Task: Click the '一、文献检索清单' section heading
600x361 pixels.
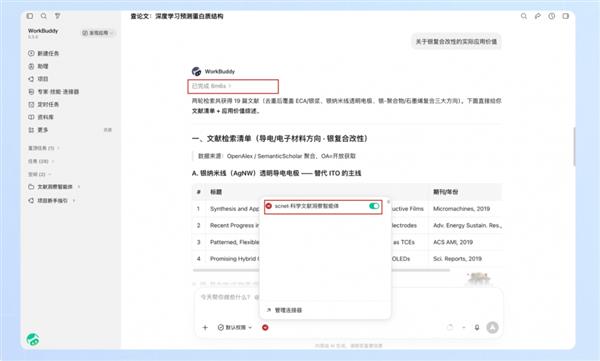Action: coord(280,139)
